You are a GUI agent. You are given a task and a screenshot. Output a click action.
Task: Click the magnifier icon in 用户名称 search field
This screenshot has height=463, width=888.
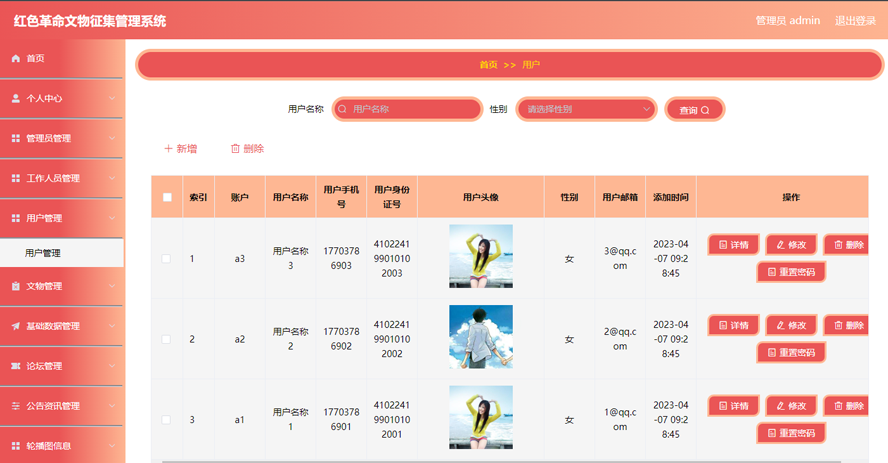[x=342, y=109]
